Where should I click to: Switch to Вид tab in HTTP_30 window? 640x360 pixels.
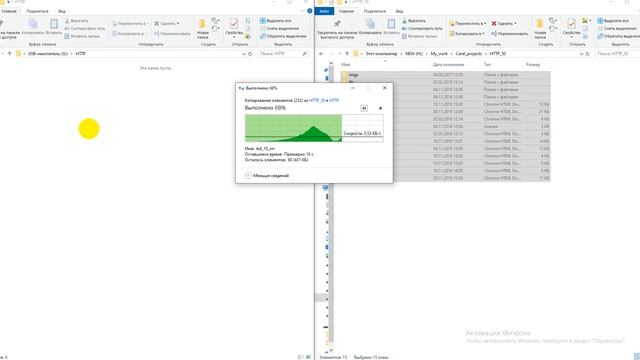click(x=399, y=11)
